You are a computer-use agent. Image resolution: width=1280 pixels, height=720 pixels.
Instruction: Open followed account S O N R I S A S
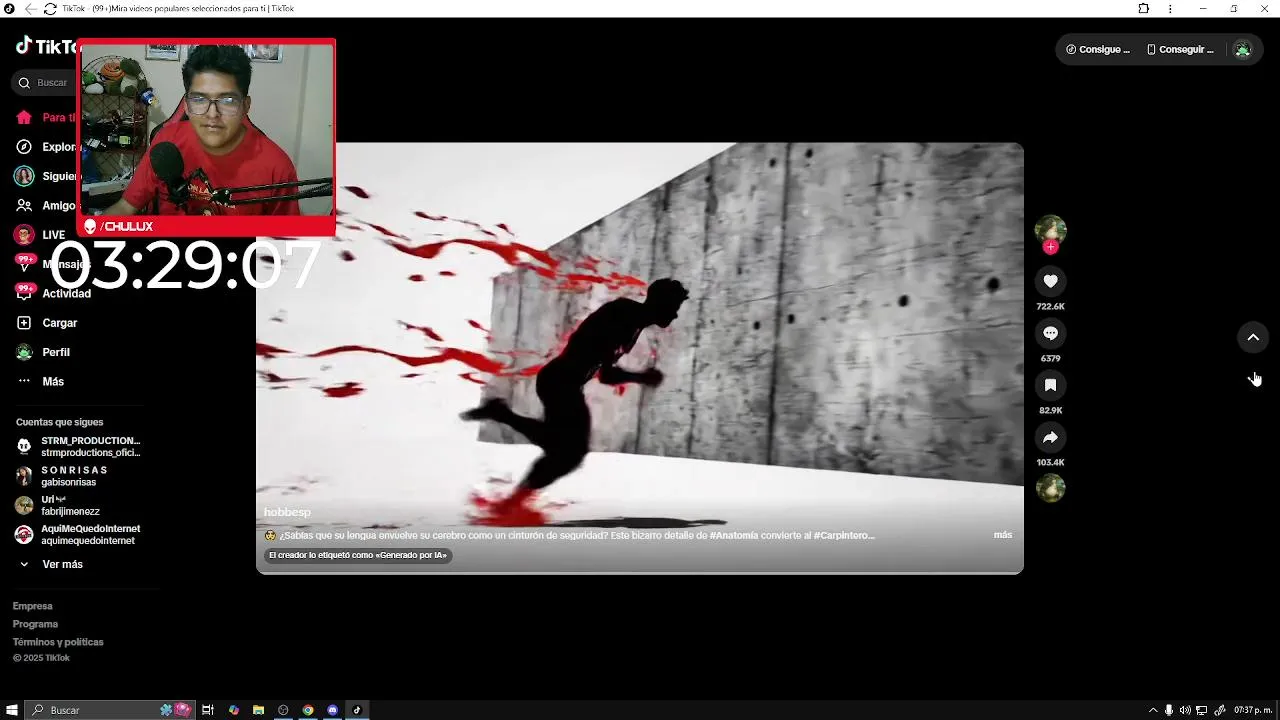click(62, 476)
